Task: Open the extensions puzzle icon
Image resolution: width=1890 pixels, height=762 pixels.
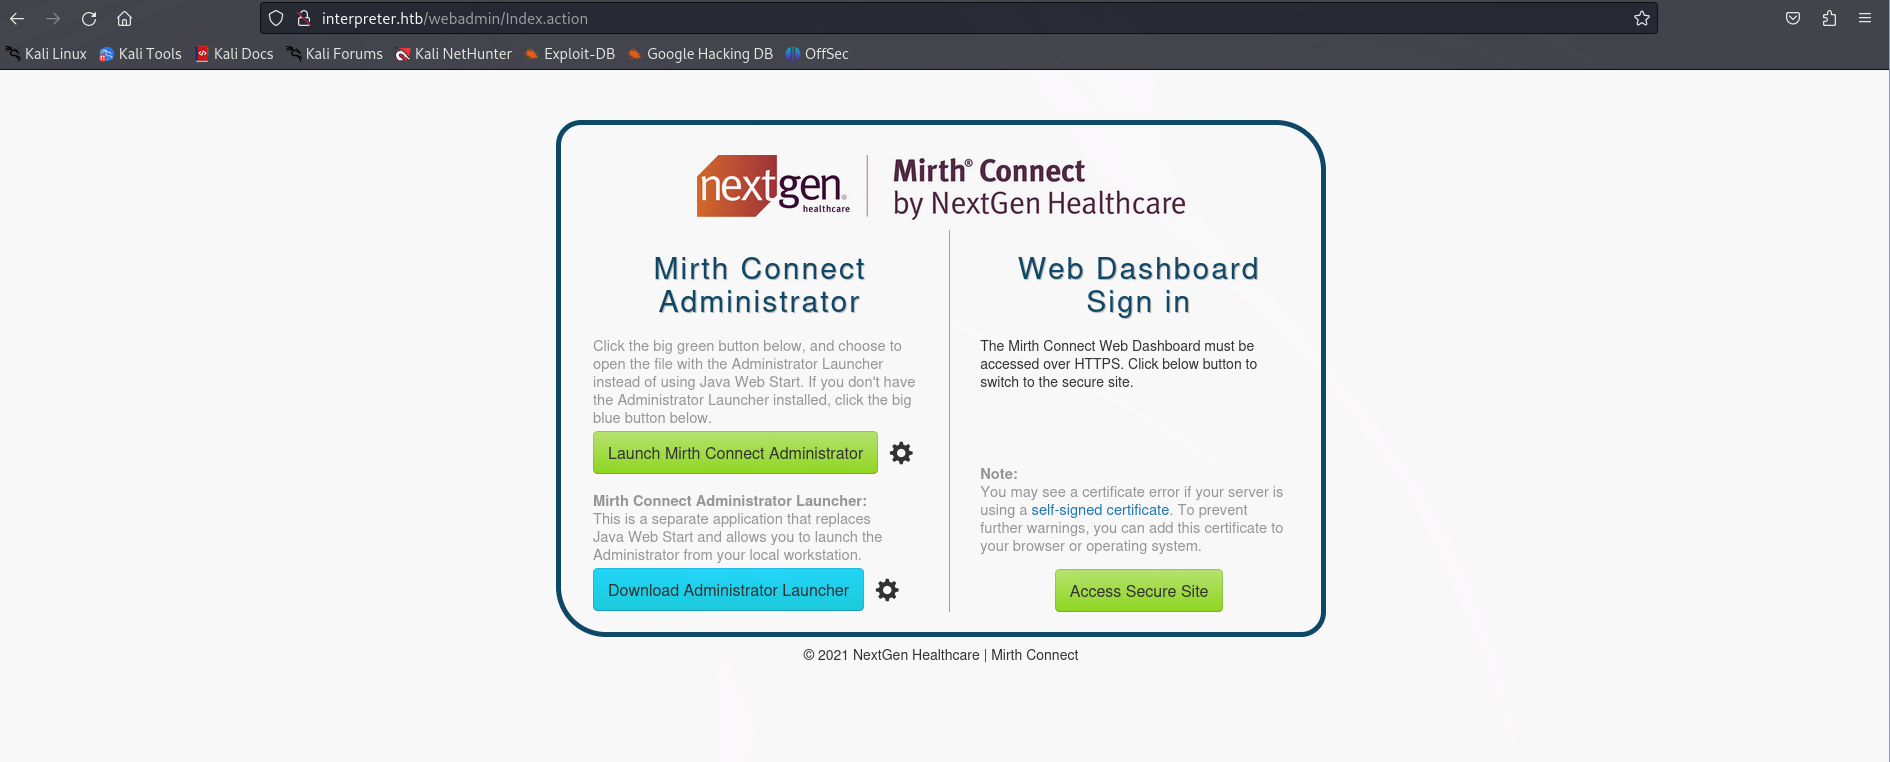Action: click(x=1829, y=18)
